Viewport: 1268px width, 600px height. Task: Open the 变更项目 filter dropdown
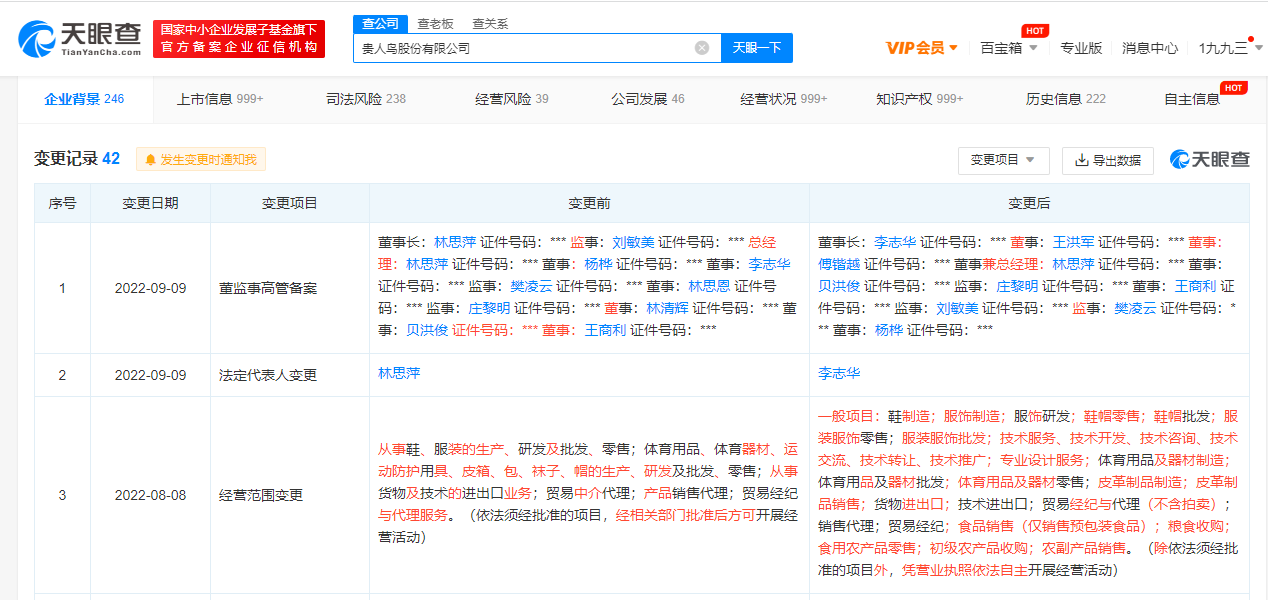point(1003,160)
